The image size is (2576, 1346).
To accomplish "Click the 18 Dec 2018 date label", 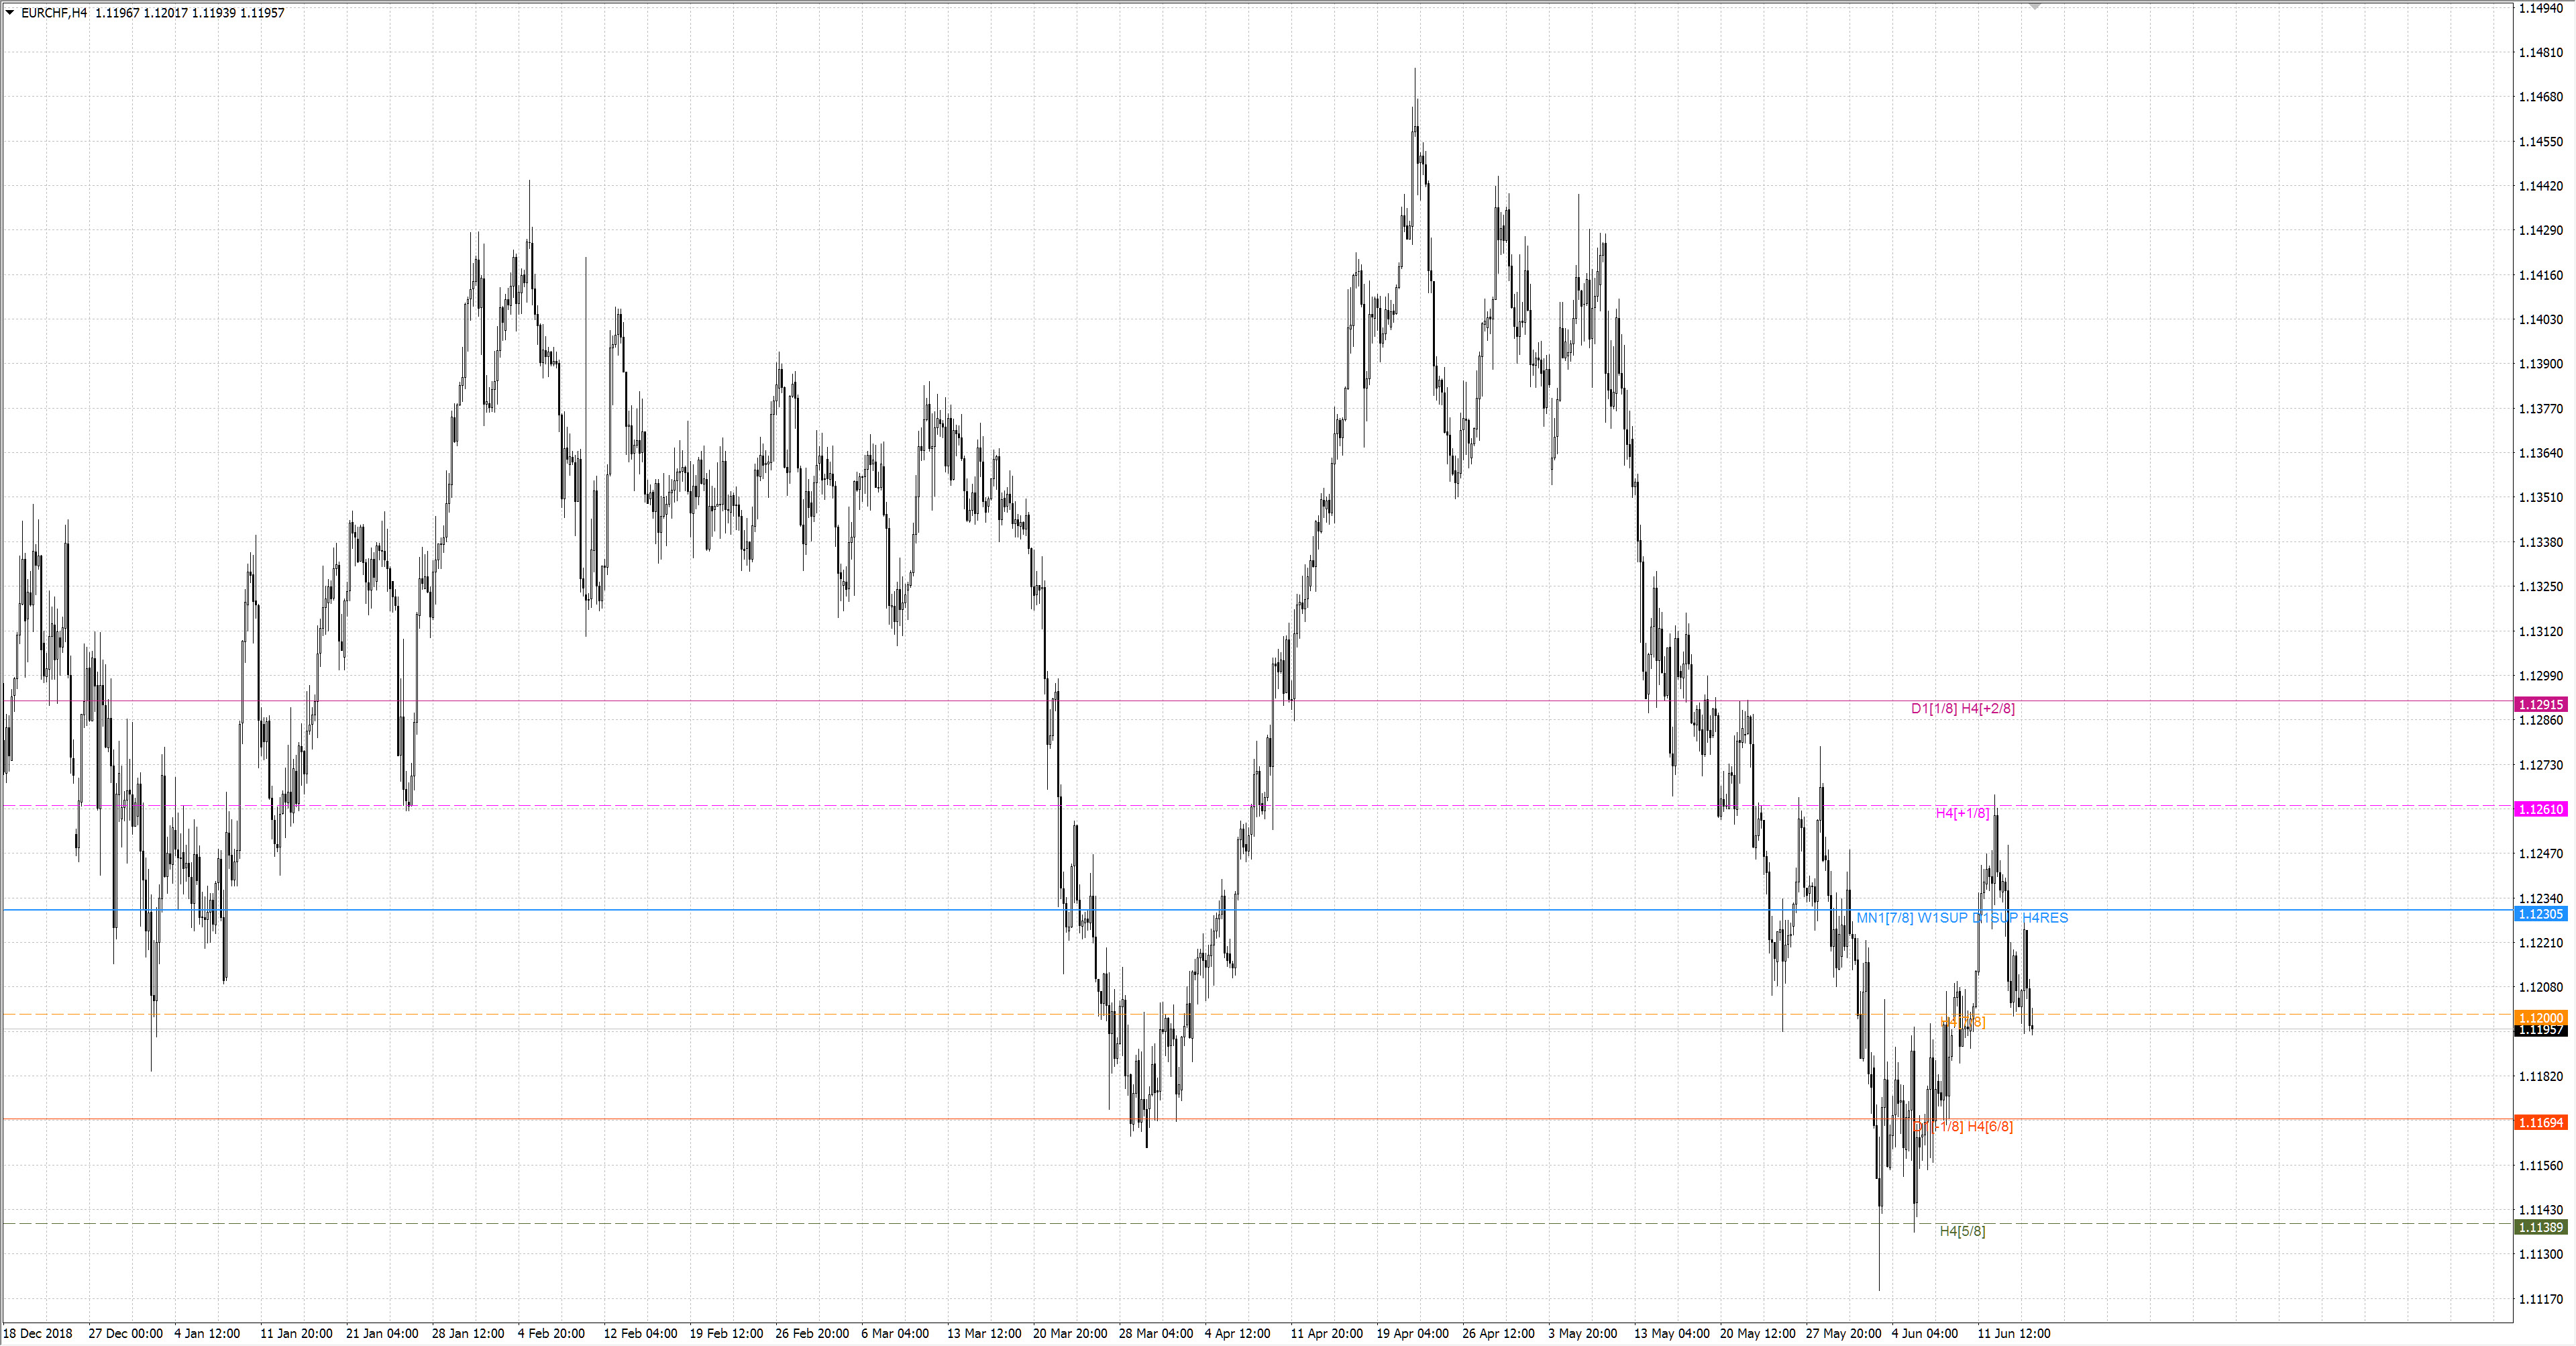I will click(38, 1333).
